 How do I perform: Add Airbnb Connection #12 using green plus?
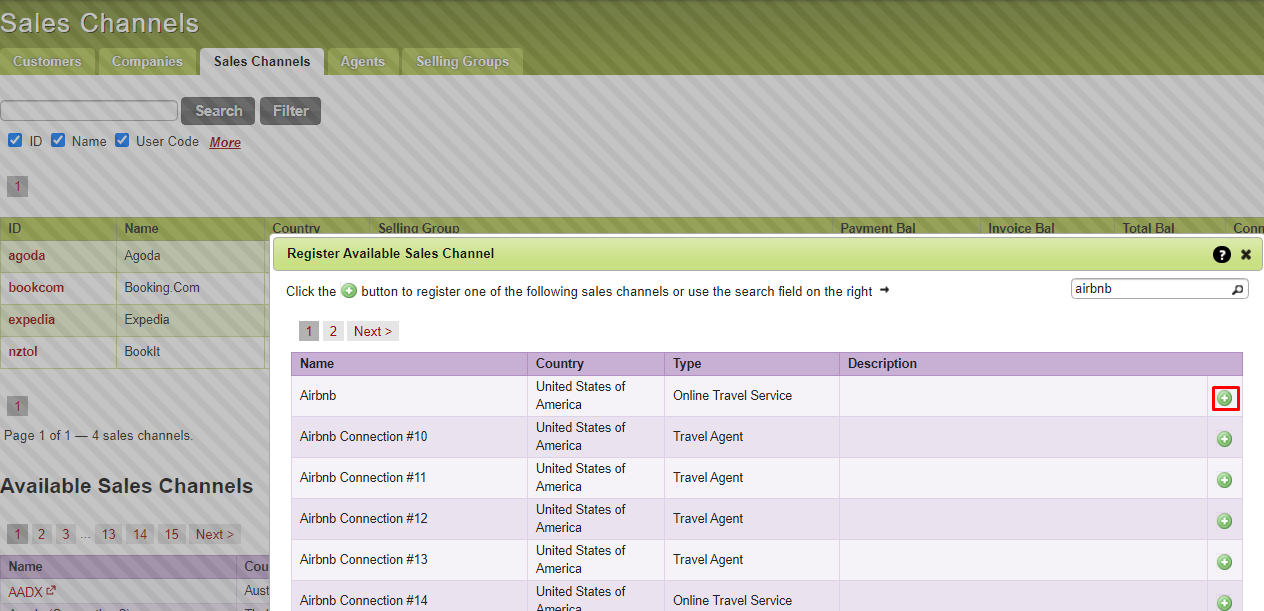click(x=1225, y=521)
